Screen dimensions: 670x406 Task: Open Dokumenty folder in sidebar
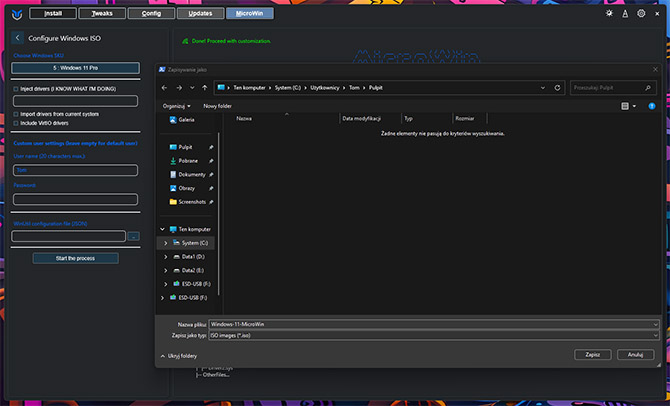188,174
